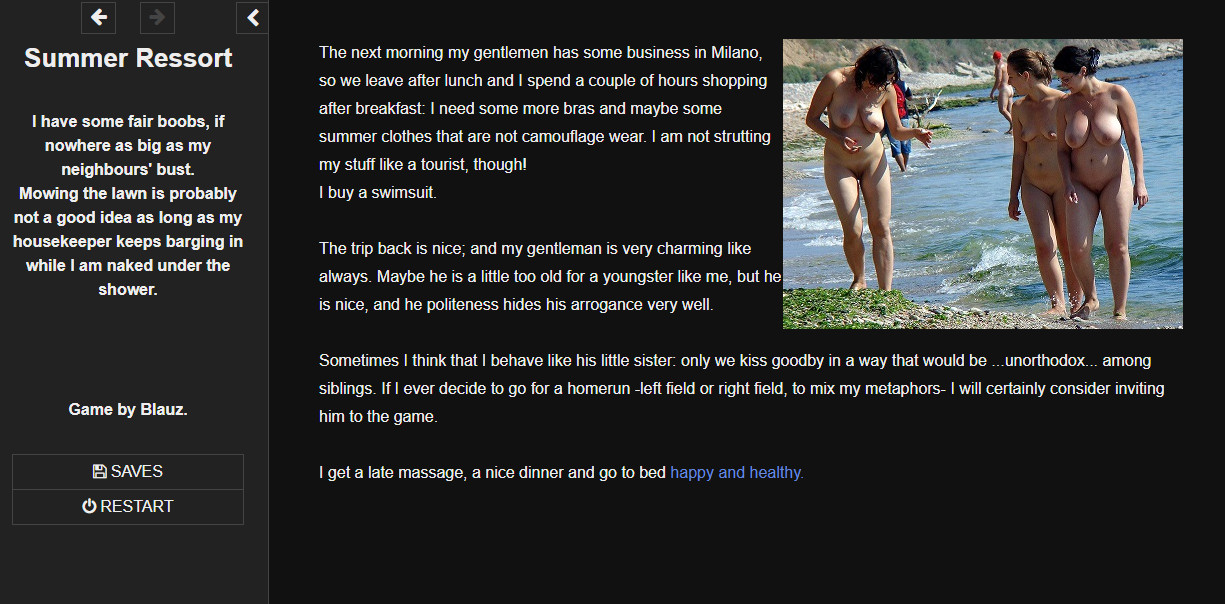Click the 'Game by Blauz.' credit text
Image resolution: width=1225 pixels, height=604 pixels.
coord(128,410)
